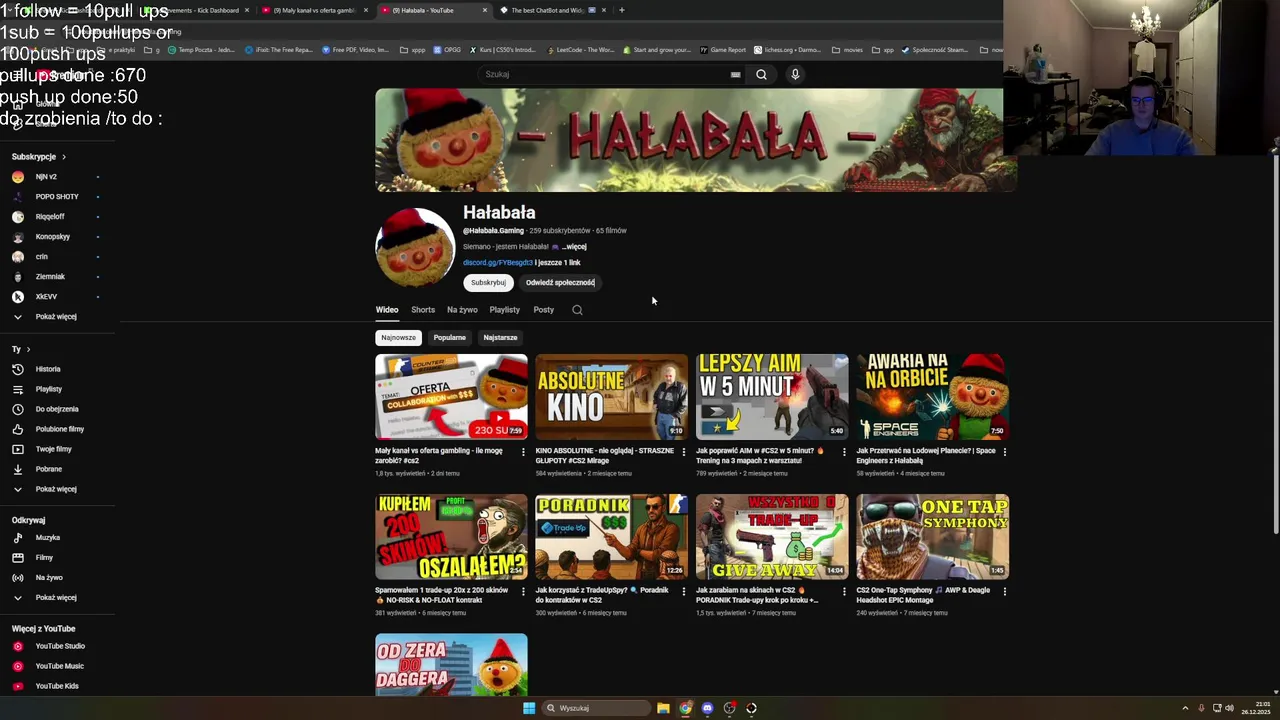The height and width of the screenshot is (720, 1280).
Task: Open Windows Start menu
Action: click(x=529, y=708)
